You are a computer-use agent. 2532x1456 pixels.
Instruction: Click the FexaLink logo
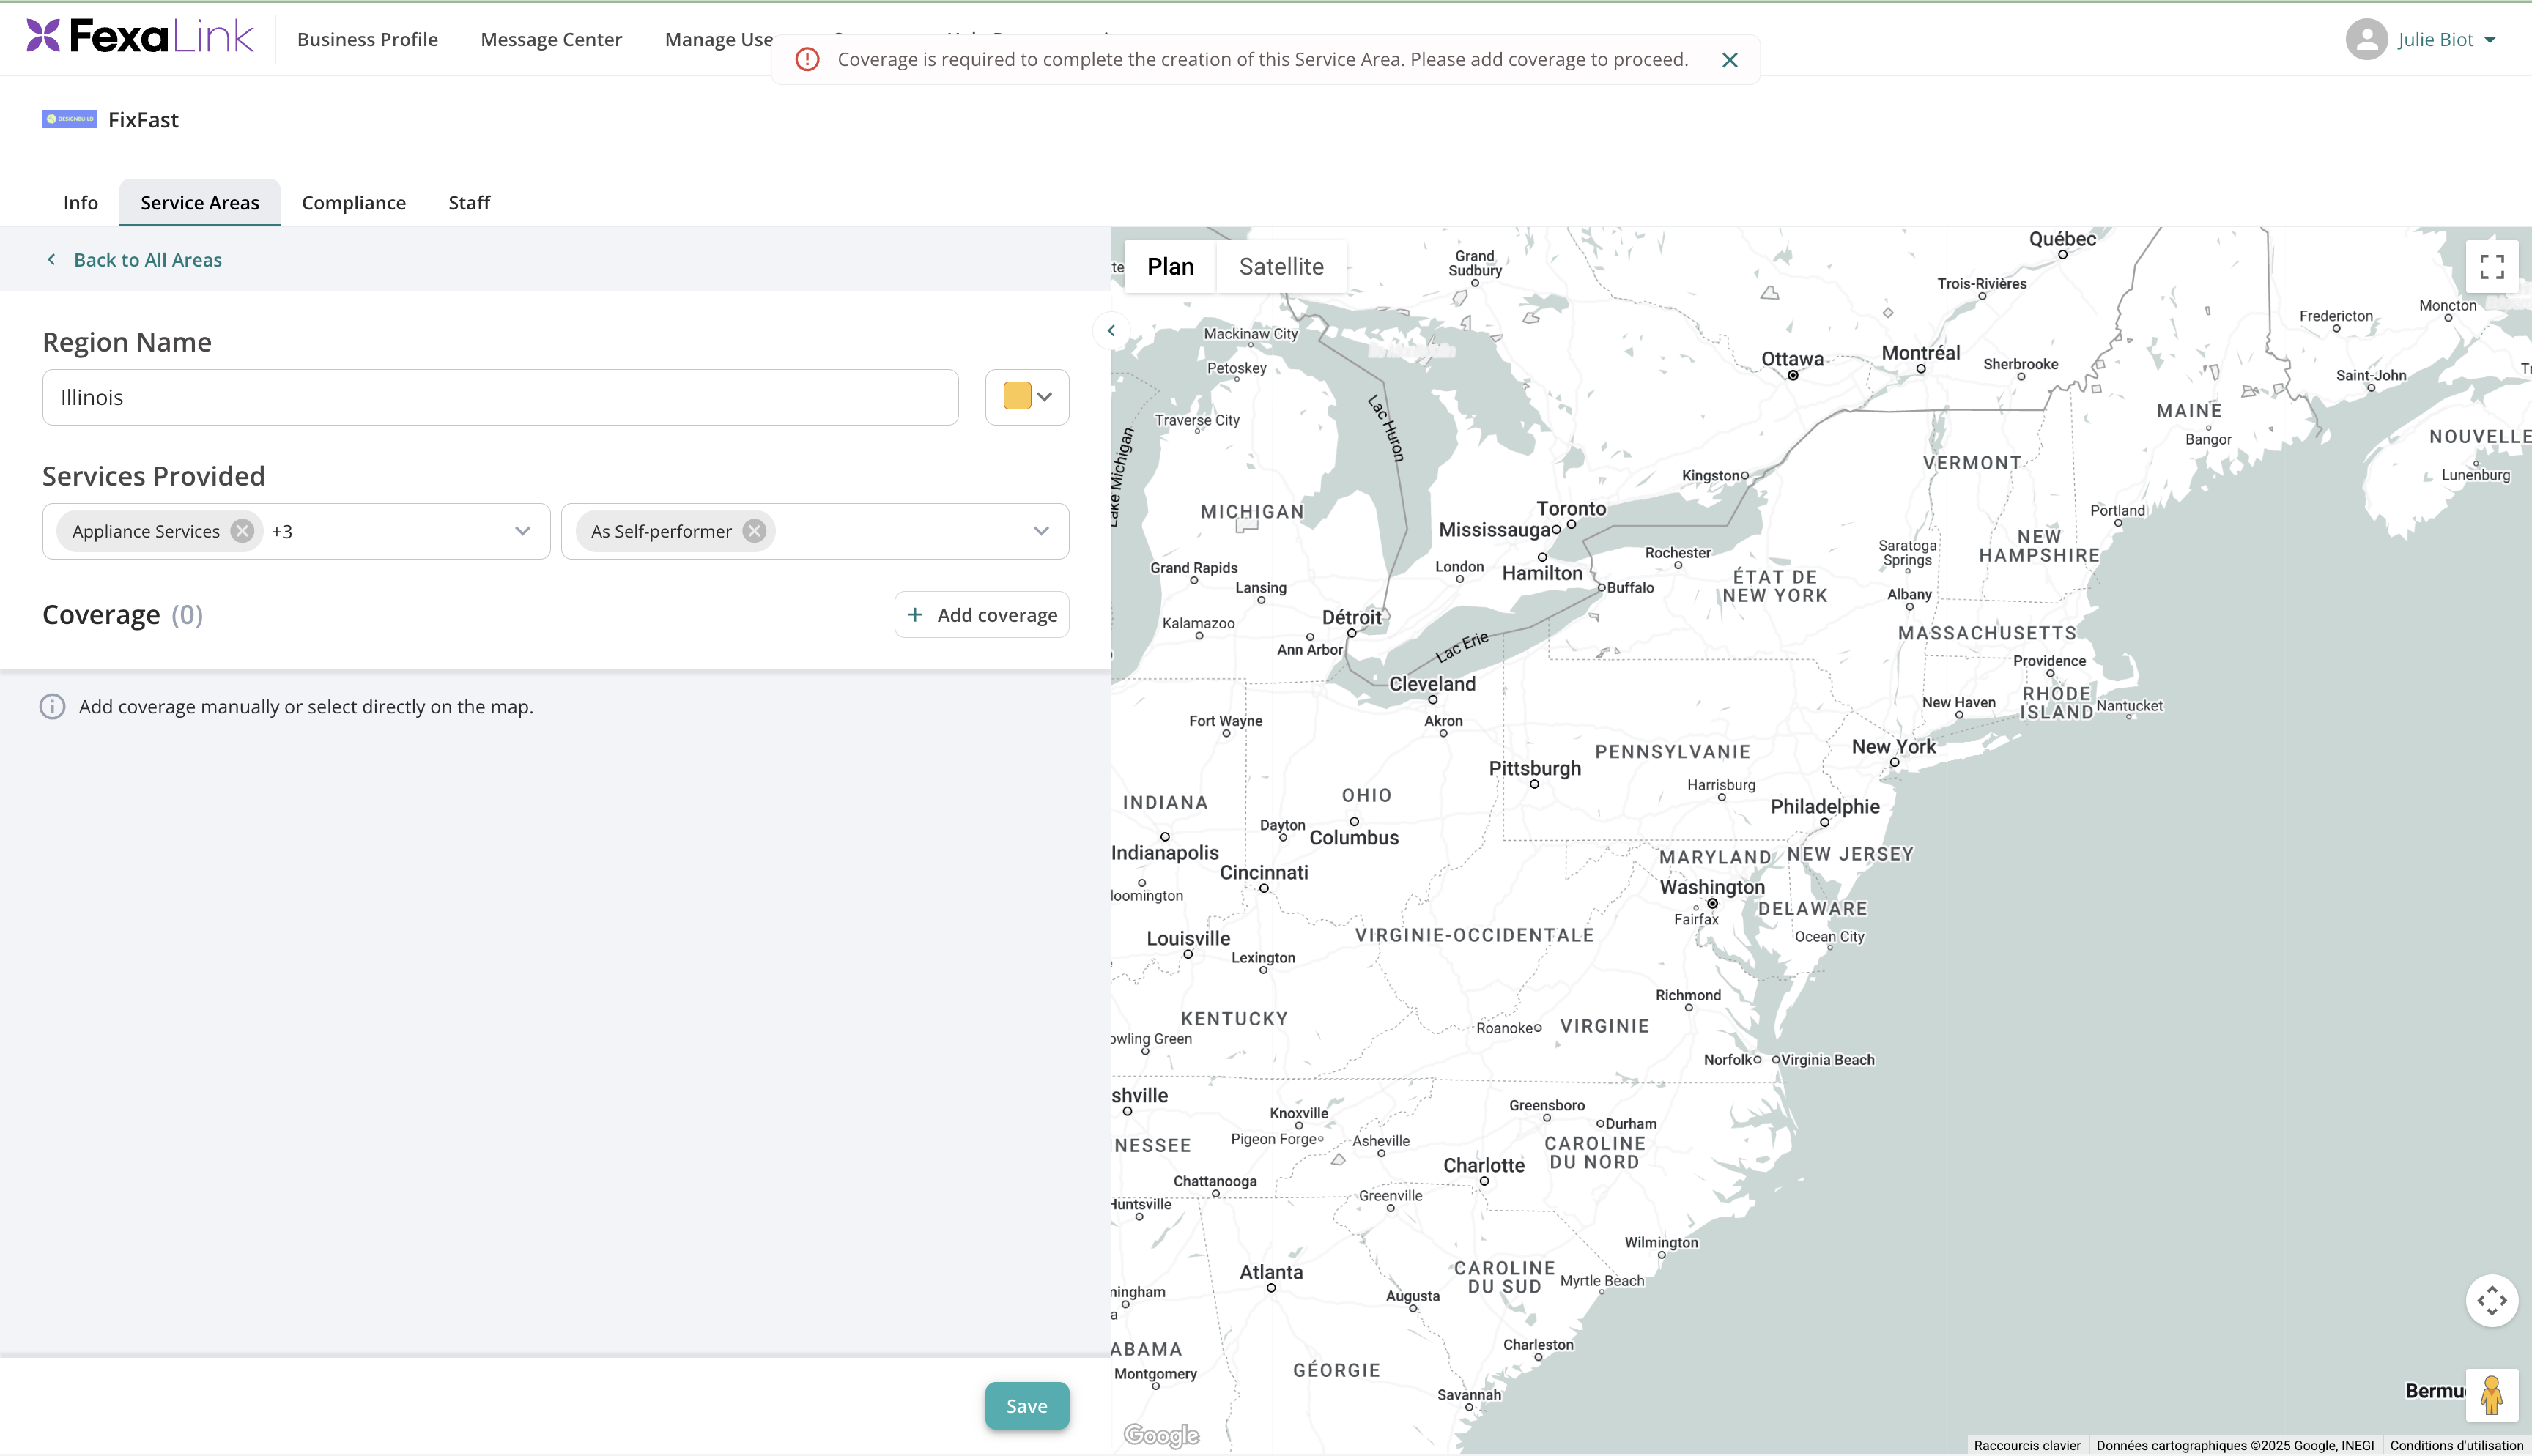click(140, 37)
